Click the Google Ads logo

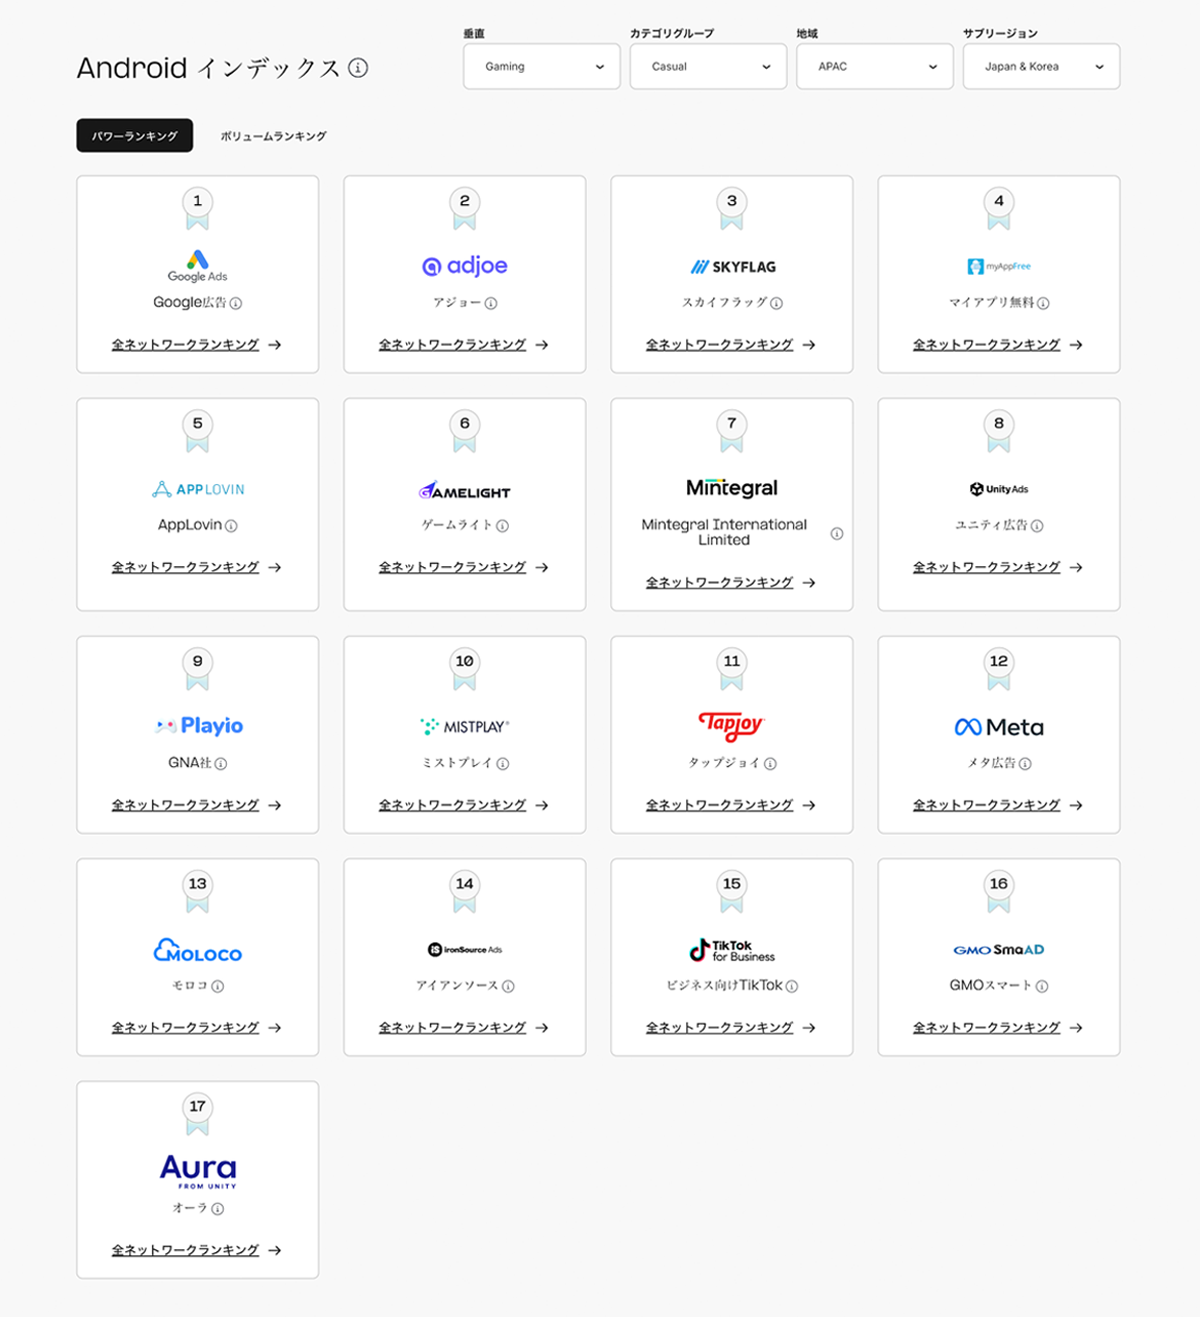point(197,266)
